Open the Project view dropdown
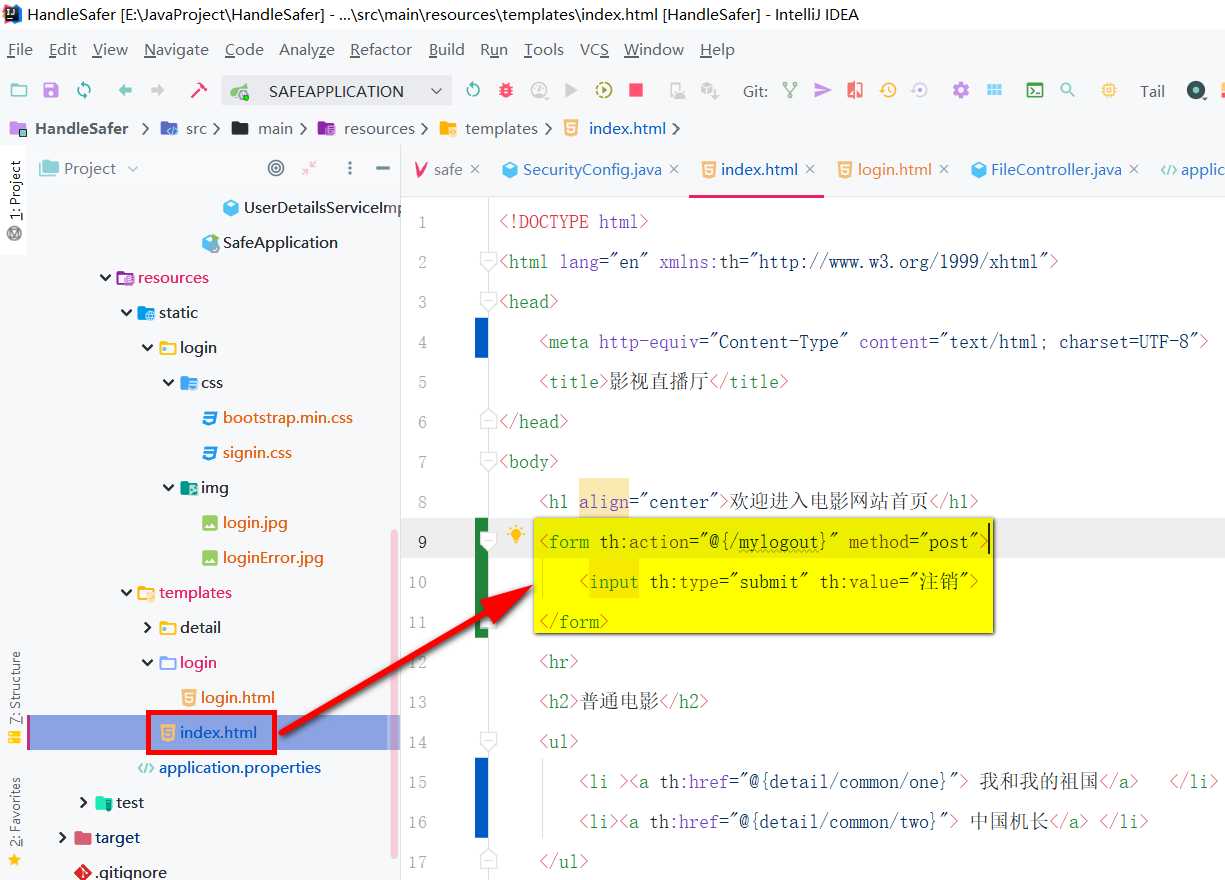1225x880 pixels. click(88, 168)
